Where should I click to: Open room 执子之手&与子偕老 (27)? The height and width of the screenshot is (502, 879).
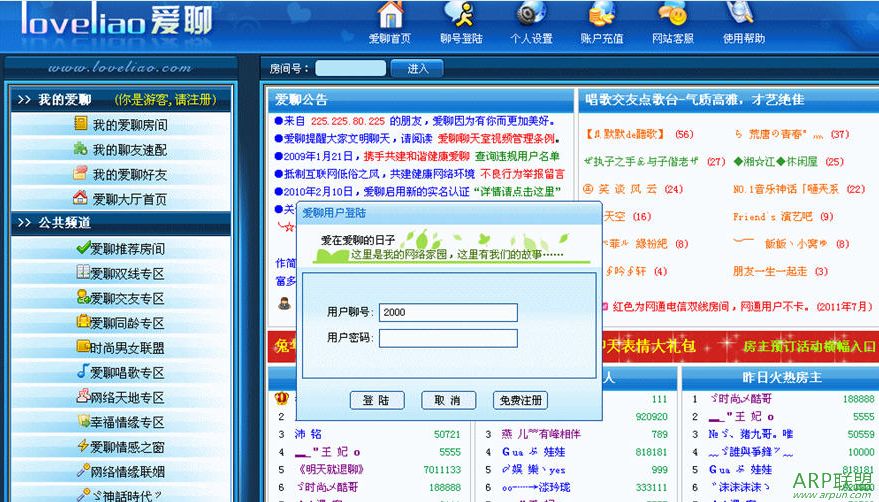(x=655, y=162)
